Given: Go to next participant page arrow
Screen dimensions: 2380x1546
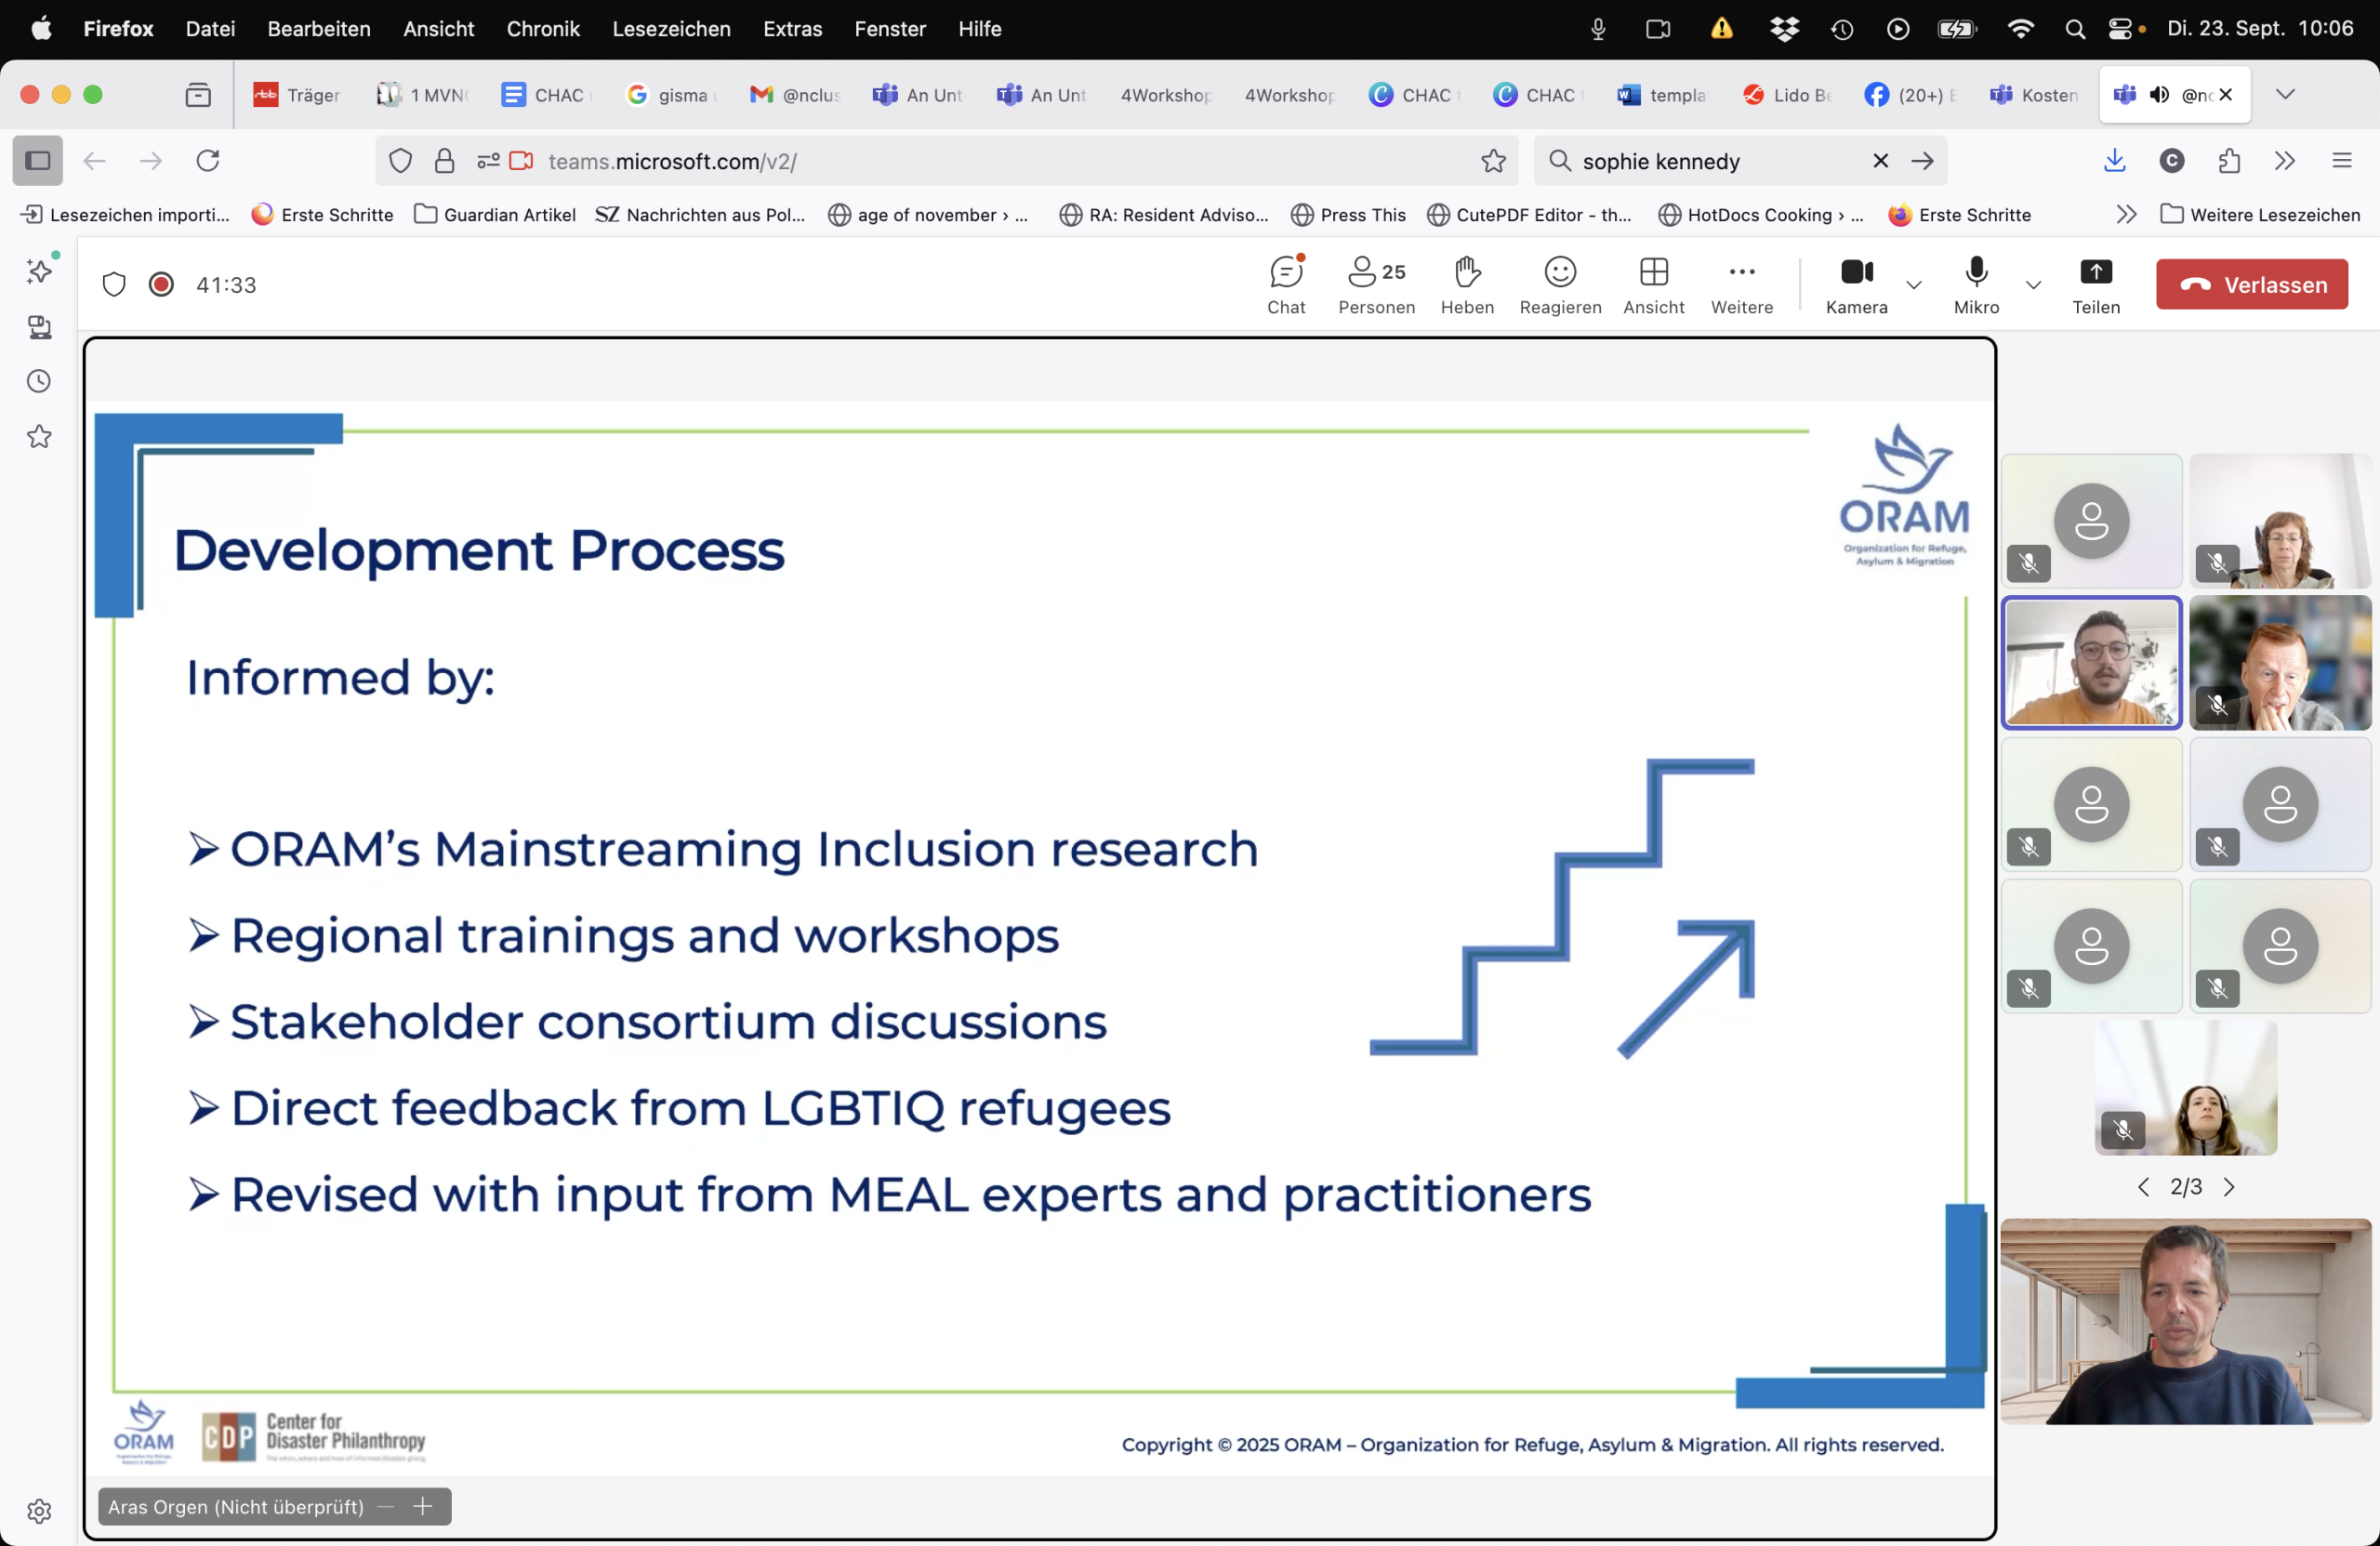Looking at the screenshot, I should [2229, 1187].
